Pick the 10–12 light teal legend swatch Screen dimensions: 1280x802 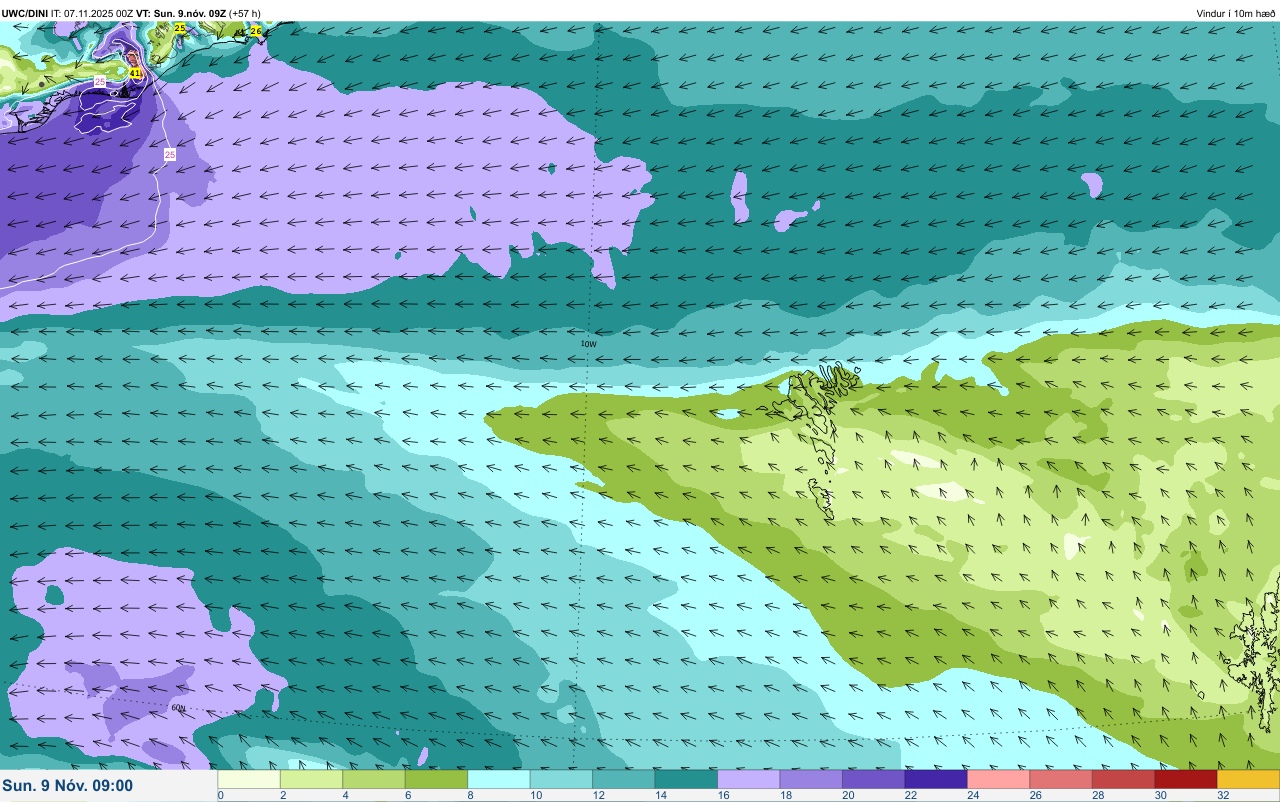pyautogui.click(x=561, y=779)
